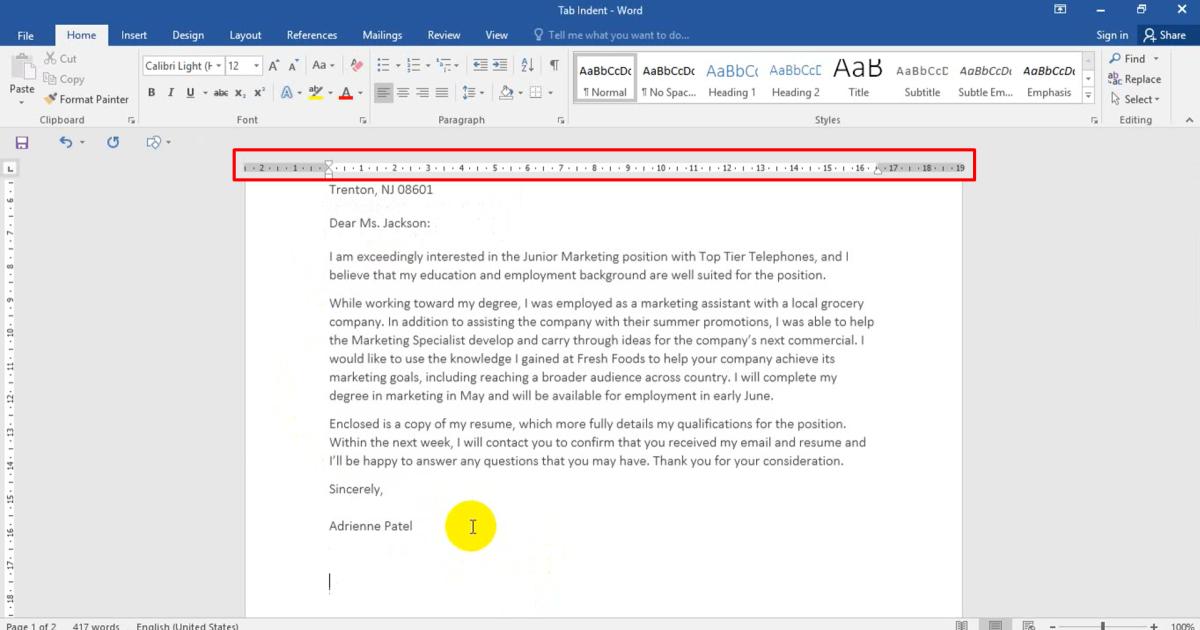Increase font size with Grow Font
1200x630 pixels.
click(x=274, y=65)
